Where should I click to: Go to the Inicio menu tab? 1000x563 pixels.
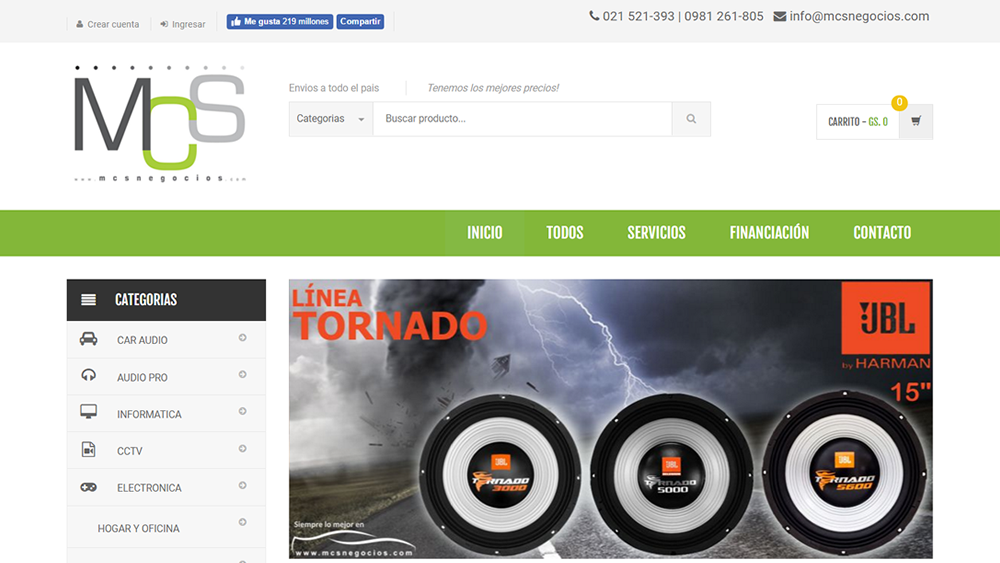[x=485, y=233]
